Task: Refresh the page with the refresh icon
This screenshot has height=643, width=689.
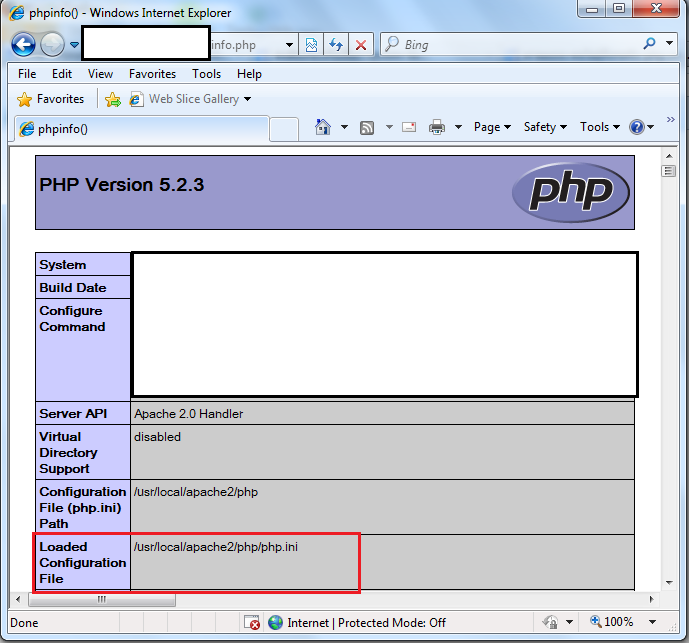Action: pos(336,45)
